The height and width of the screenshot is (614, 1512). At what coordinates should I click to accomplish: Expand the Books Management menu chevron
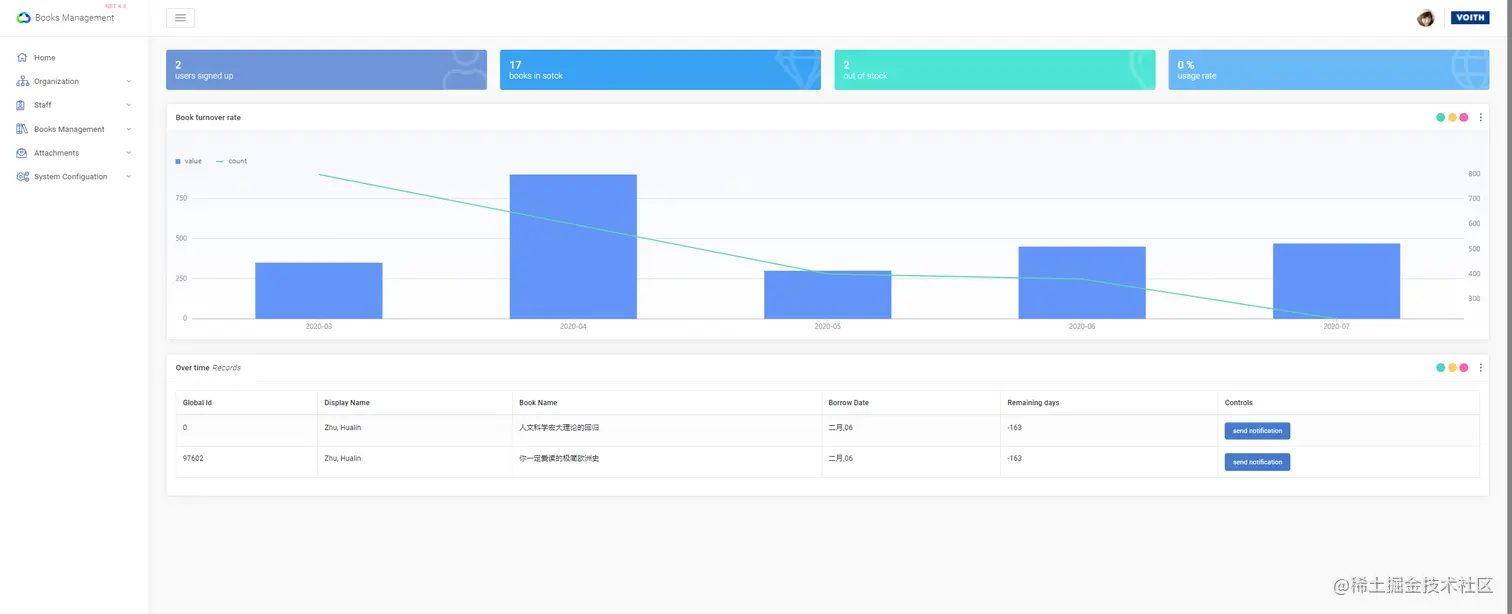tap(129, 129)
